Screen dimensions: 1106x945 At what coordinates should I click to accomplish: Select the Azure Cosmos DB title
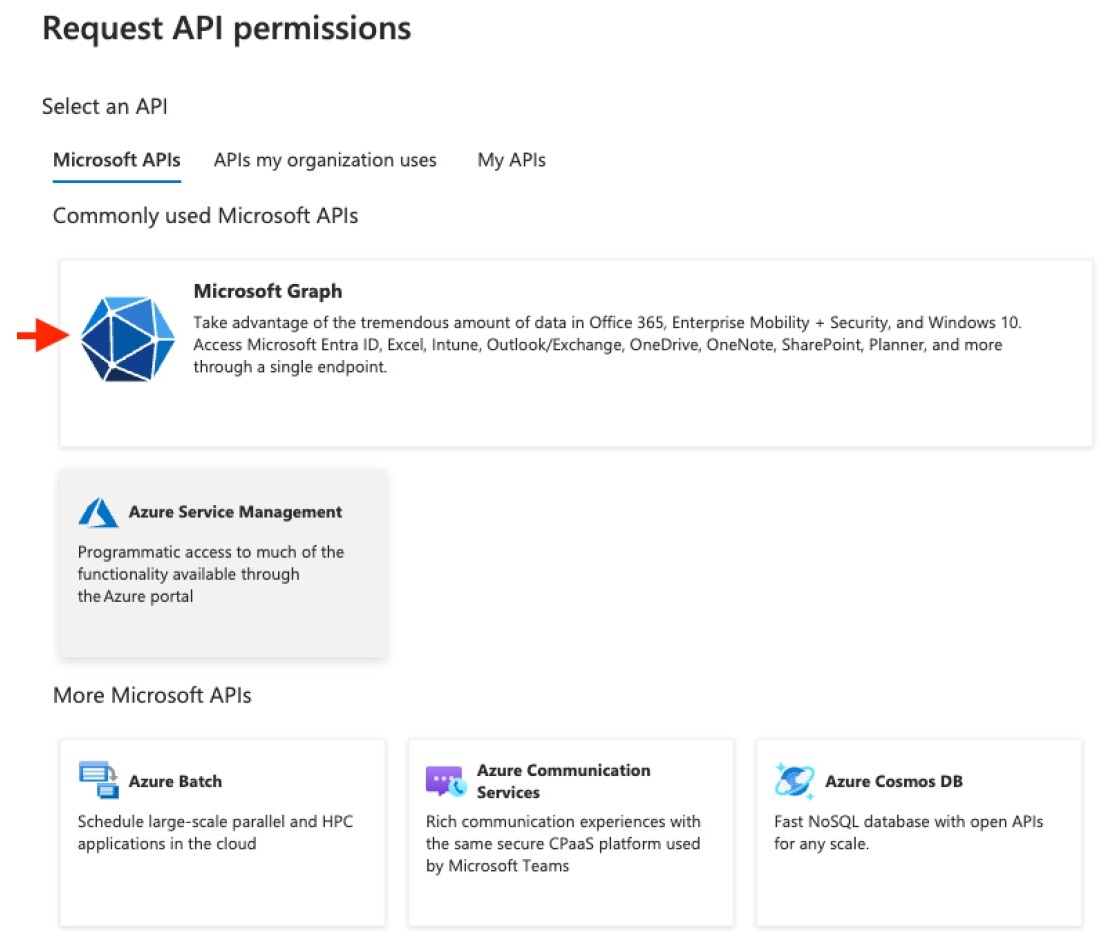click(x=894, y=781)
